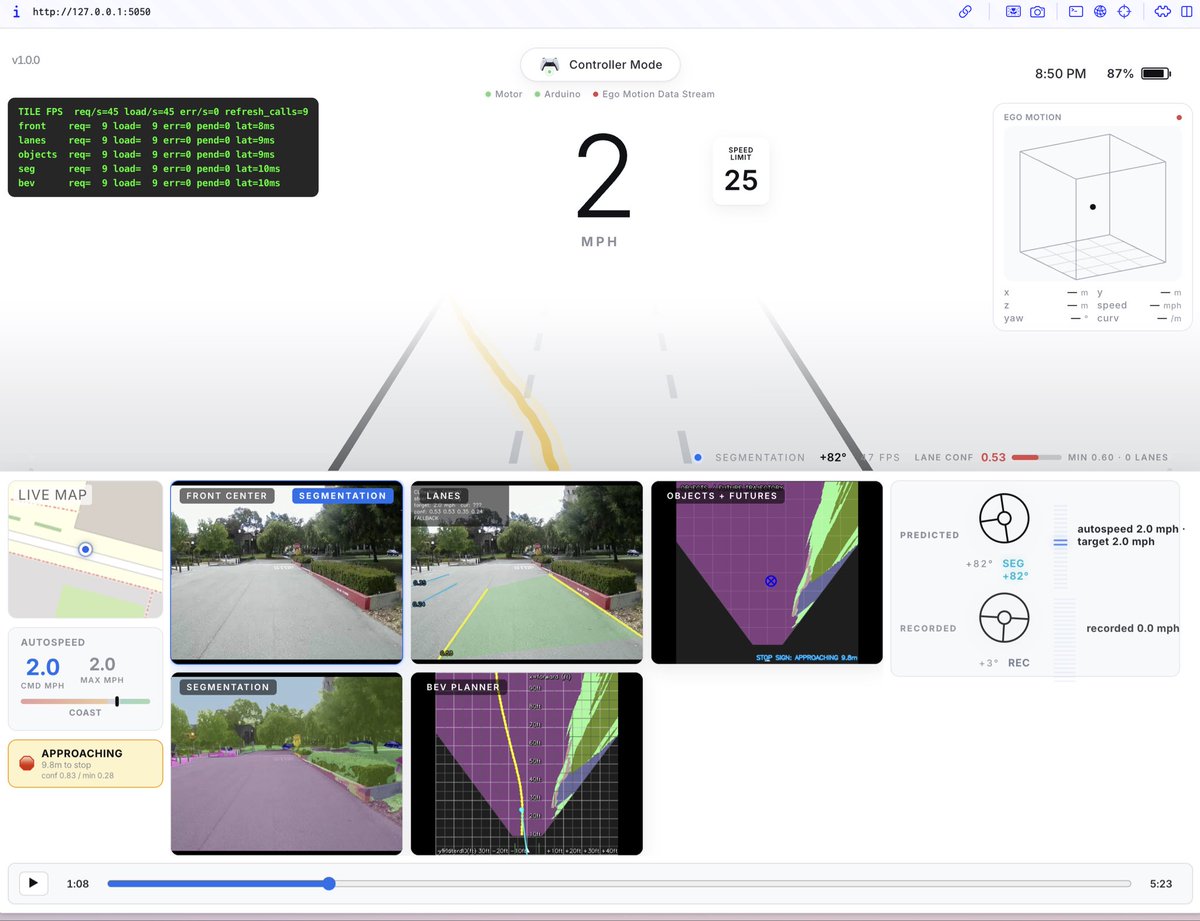Click the Arduino status indicator
The height and width of the screenshot is (921, 1200).
(557, 94)
